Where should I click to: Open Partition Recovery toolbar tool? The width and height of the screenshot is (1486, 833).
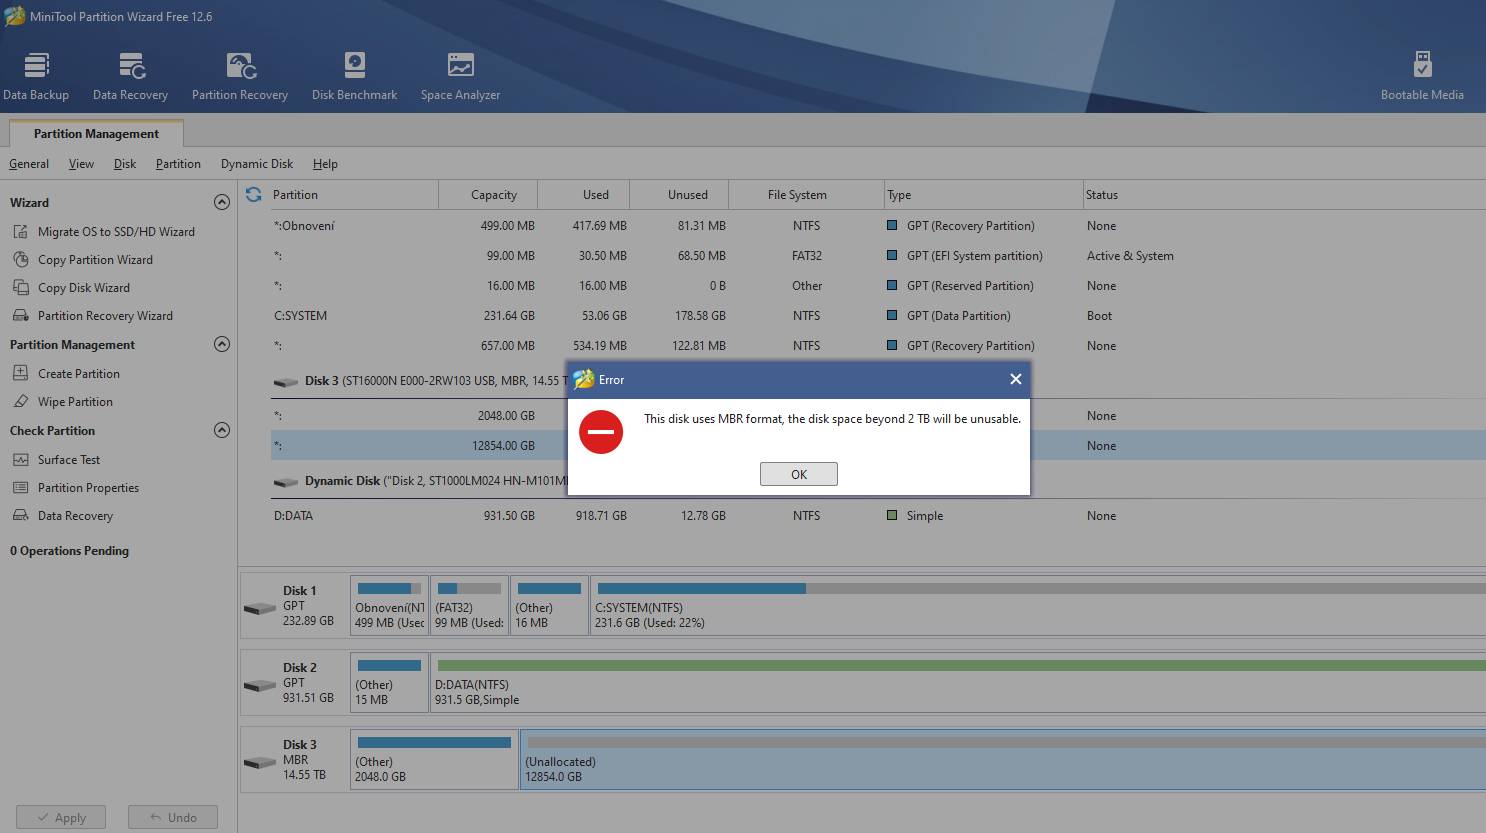click(240, 76)
